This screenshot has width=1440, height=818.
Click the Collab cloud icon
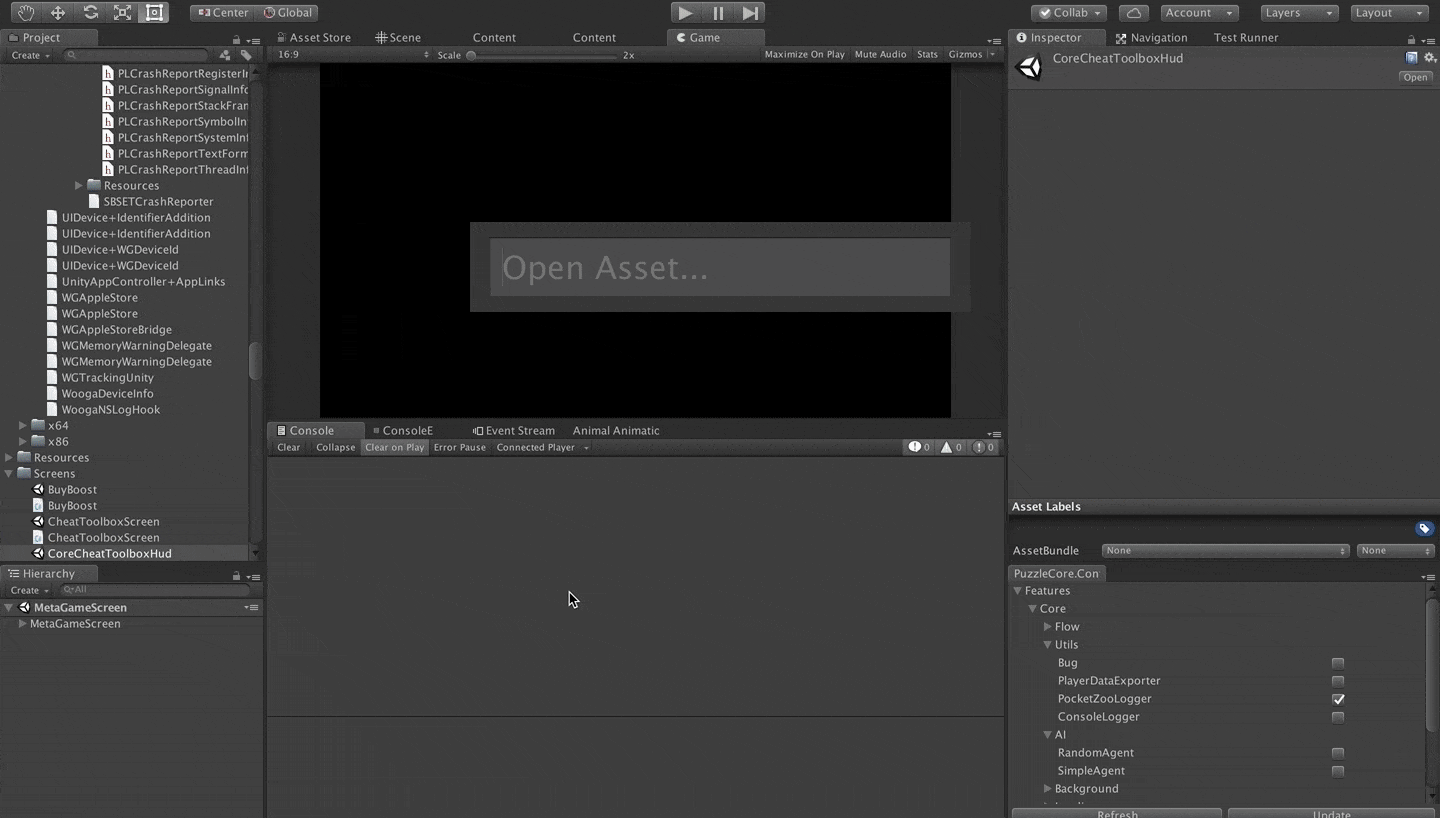point(1133,12)
